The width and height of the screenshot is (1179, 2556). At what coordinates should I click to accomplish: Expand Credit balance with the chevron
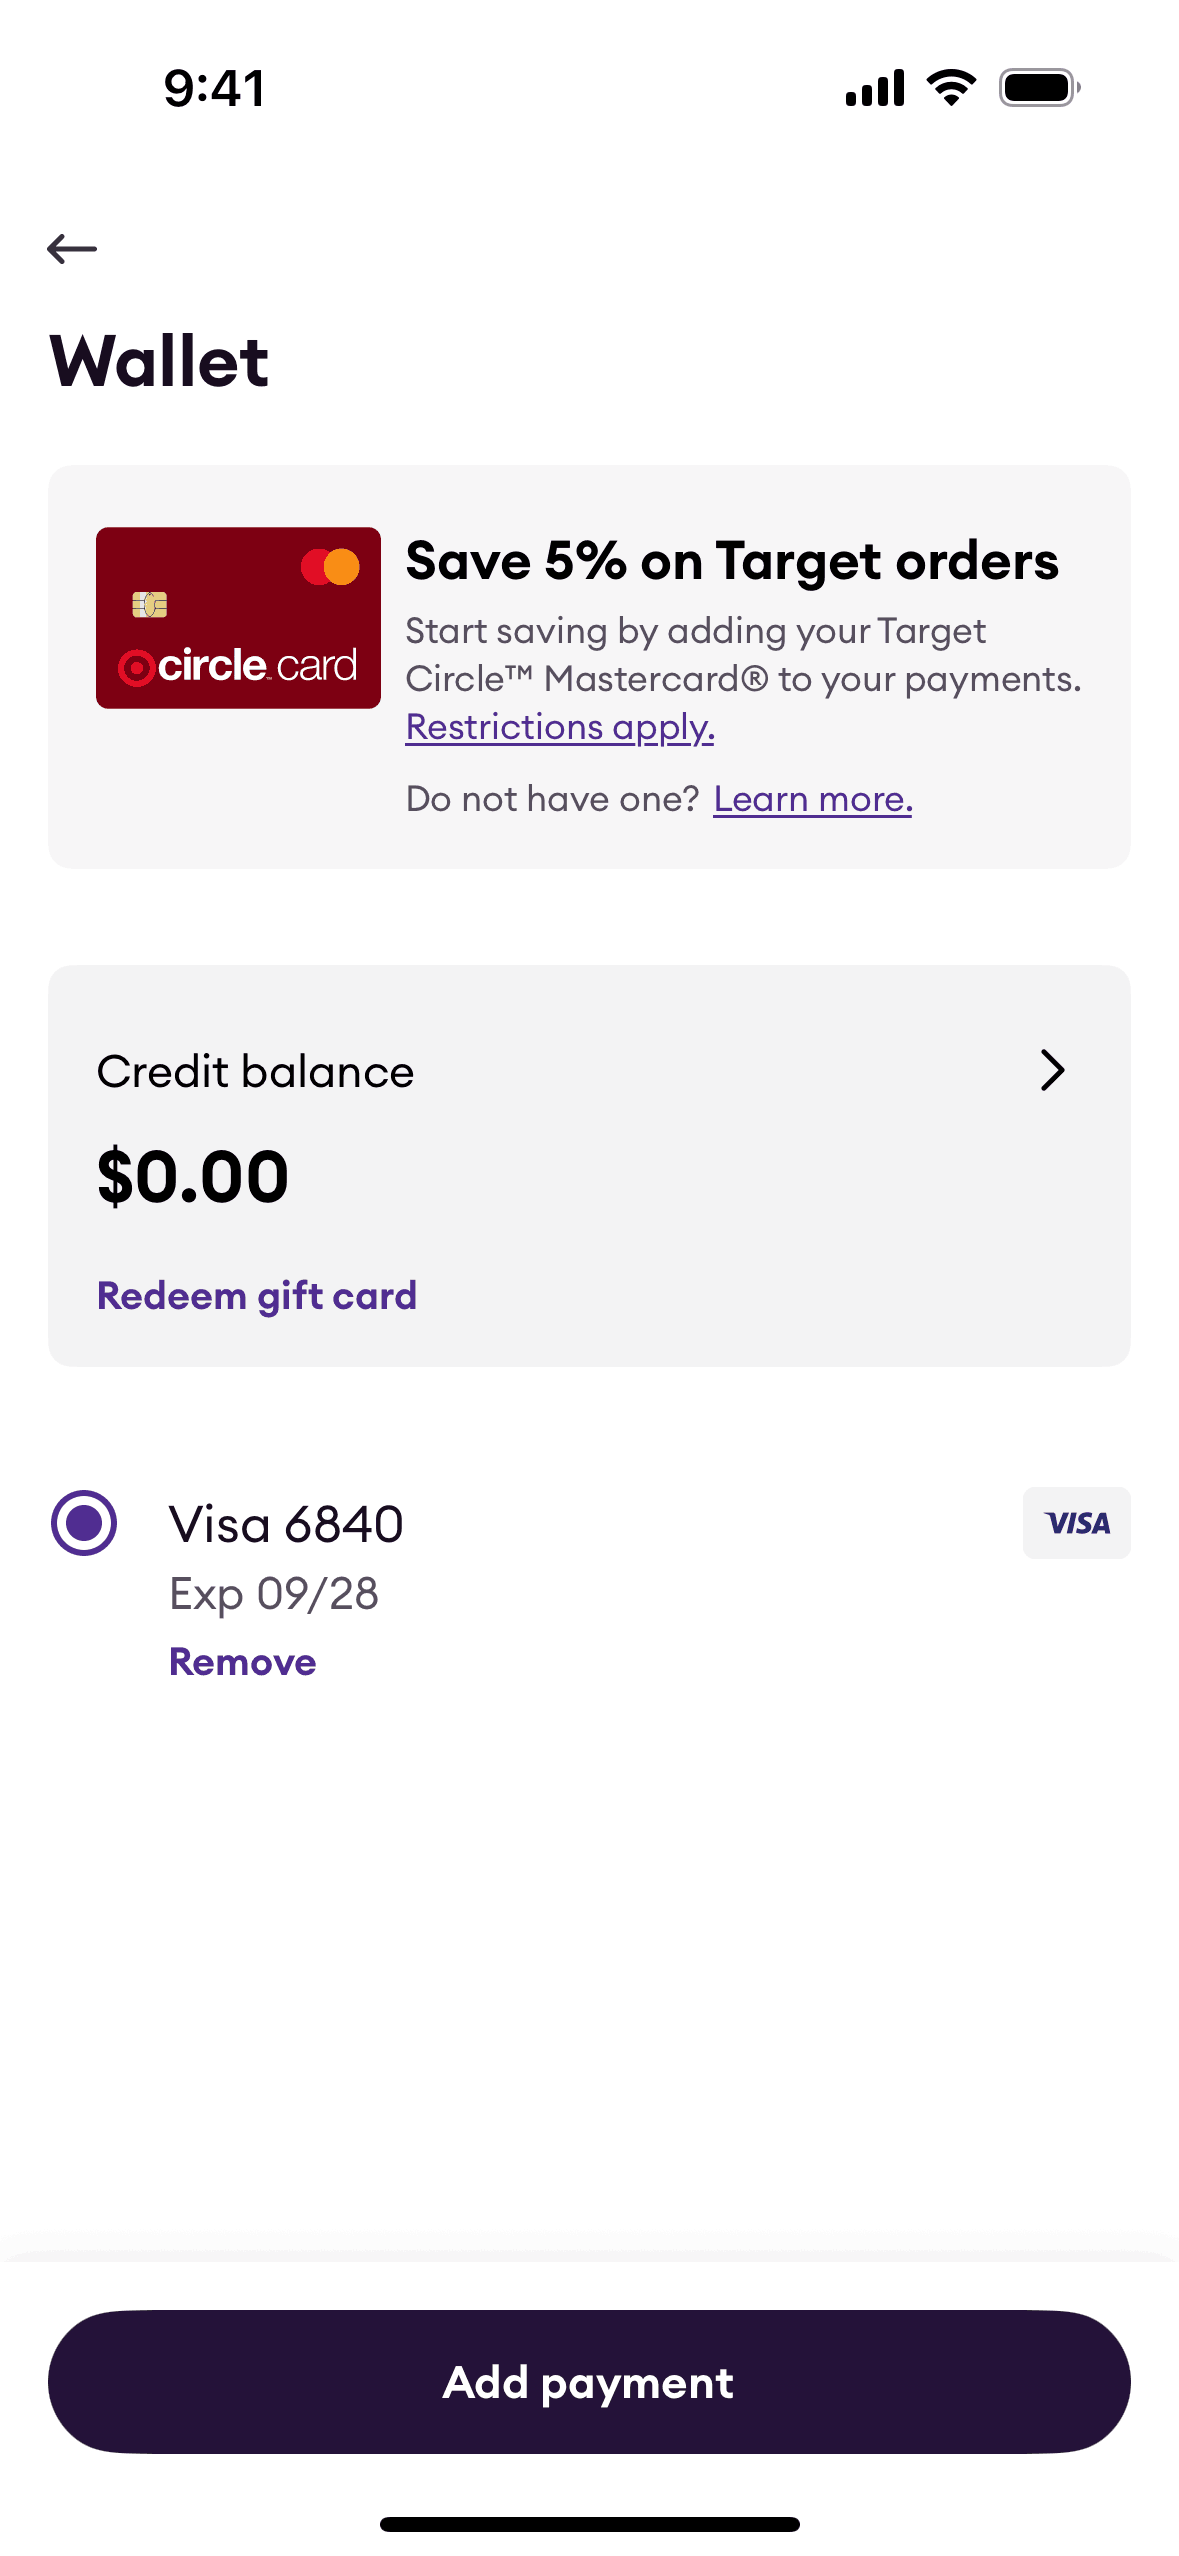(1052, 1070)
